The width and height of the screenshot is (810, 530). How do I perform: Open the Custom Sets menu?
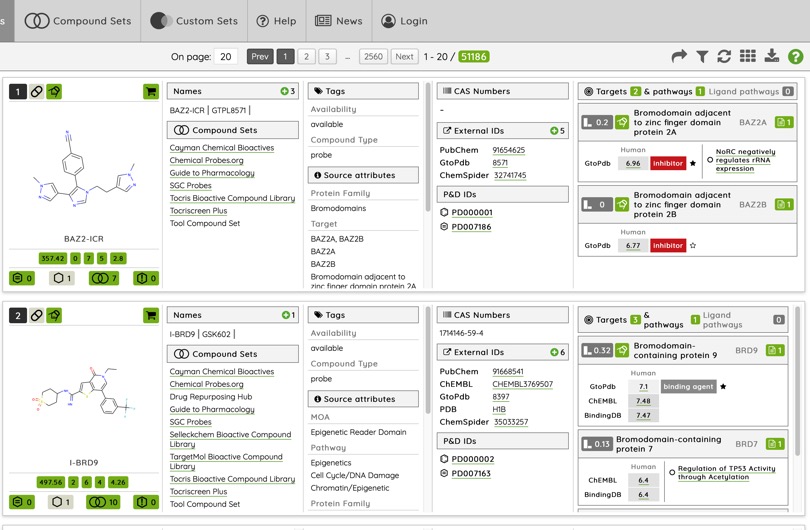194,21
